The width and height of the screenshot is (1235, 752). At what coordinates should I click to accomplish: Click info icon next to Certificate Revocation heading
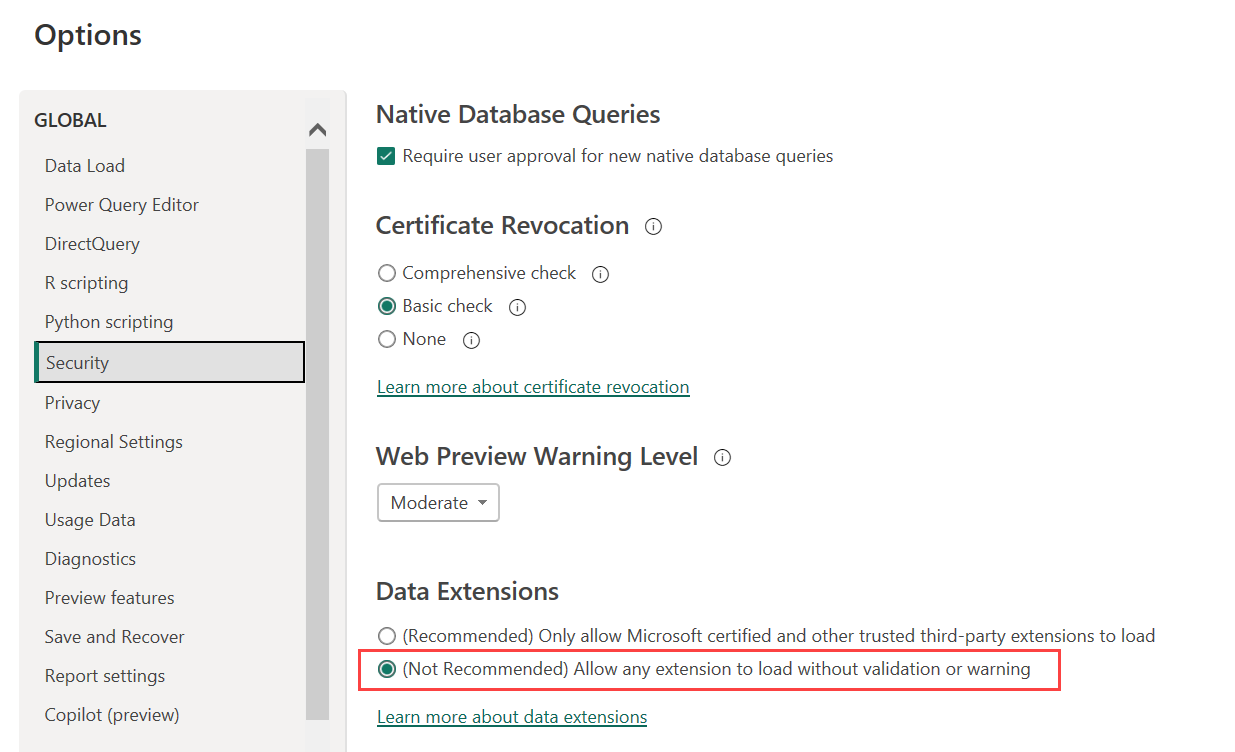[x=653, y=227]
